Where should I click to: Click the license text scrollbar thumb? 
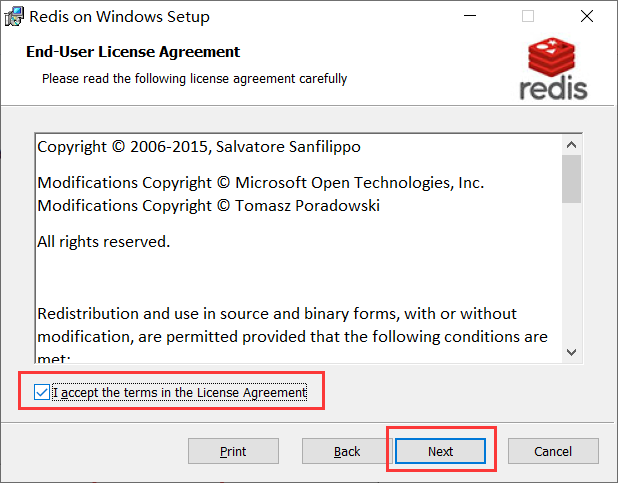pos(571,178)
